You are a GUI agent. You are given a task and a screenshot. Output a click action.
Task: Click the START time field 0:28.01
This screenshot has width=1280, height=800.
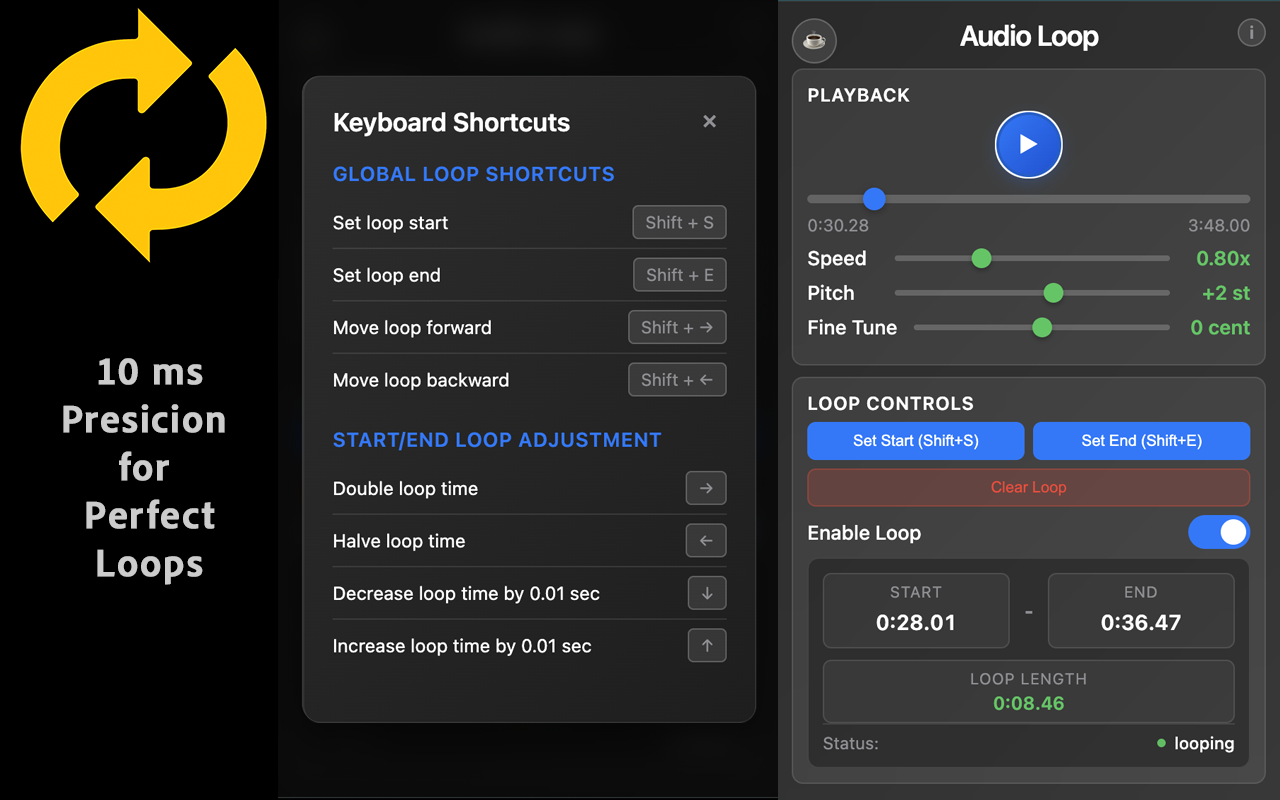pos(916,610)
